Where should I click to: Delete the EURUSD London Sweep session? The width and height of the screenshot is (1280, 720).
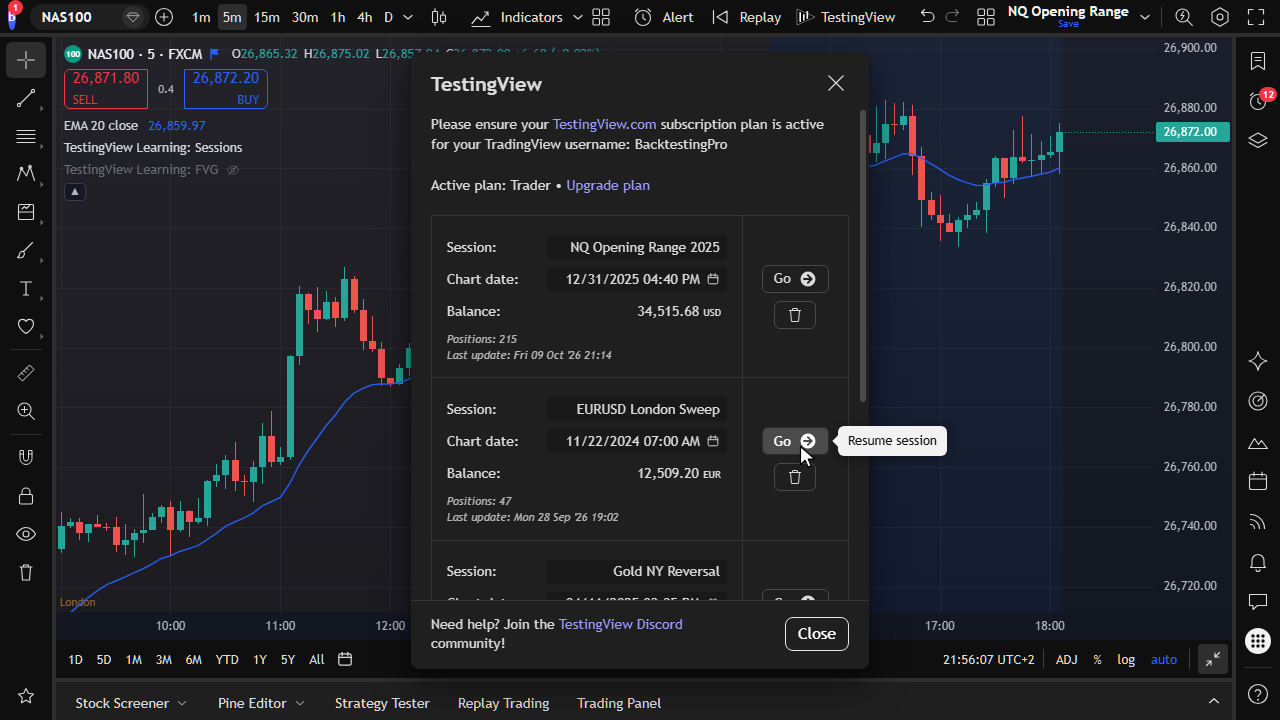coord(795,477)
